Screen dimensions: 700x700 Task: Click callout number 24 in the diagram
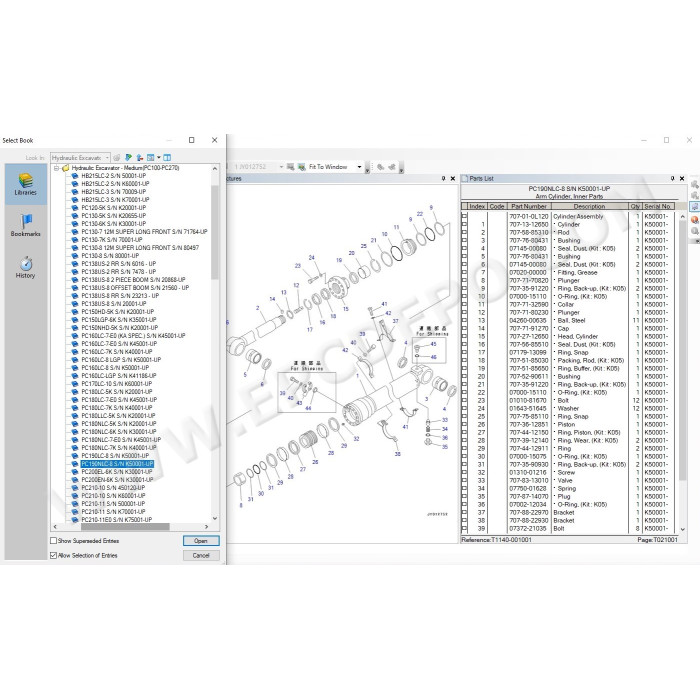[x=312, y=258]
